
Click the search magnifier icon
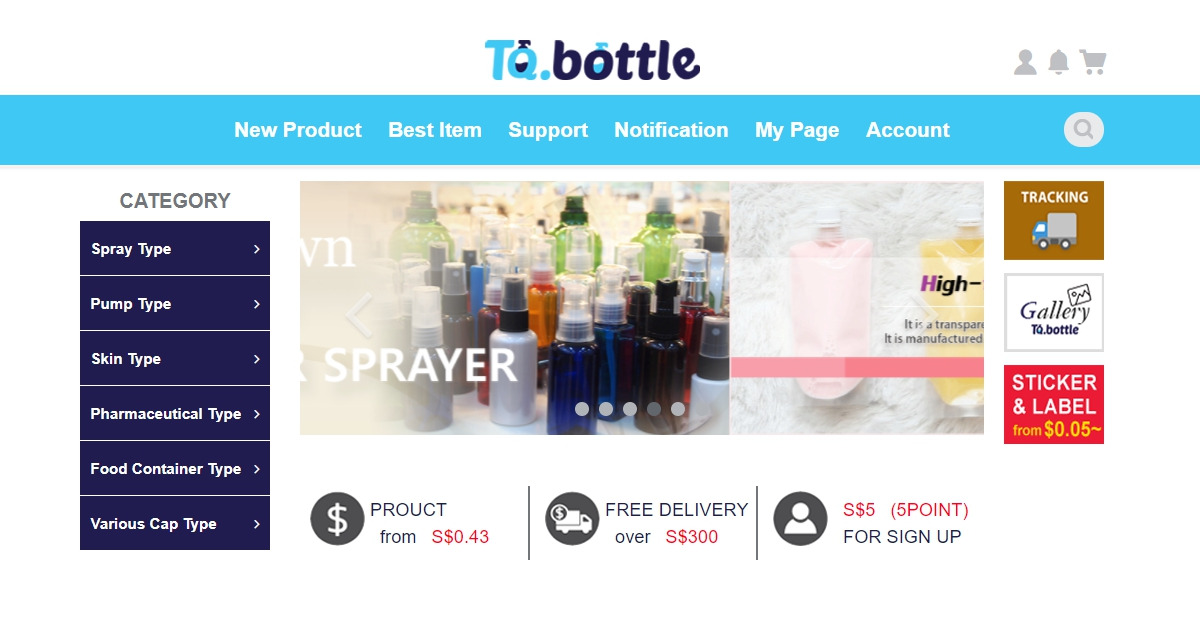[x=1084, y=130]
